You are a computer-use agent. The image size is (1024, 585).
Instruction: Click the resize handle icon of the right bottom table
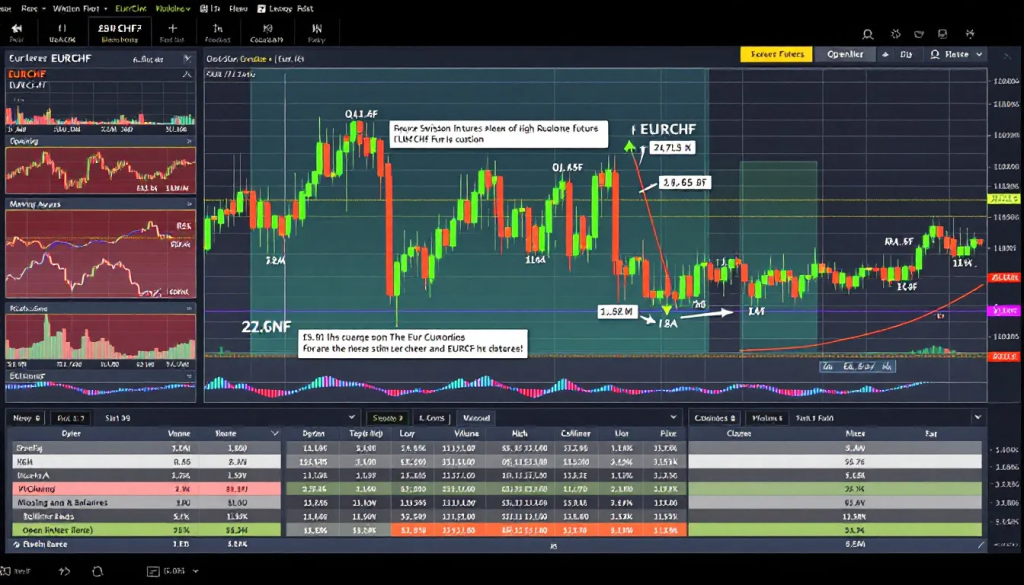(x=981, y=544)
